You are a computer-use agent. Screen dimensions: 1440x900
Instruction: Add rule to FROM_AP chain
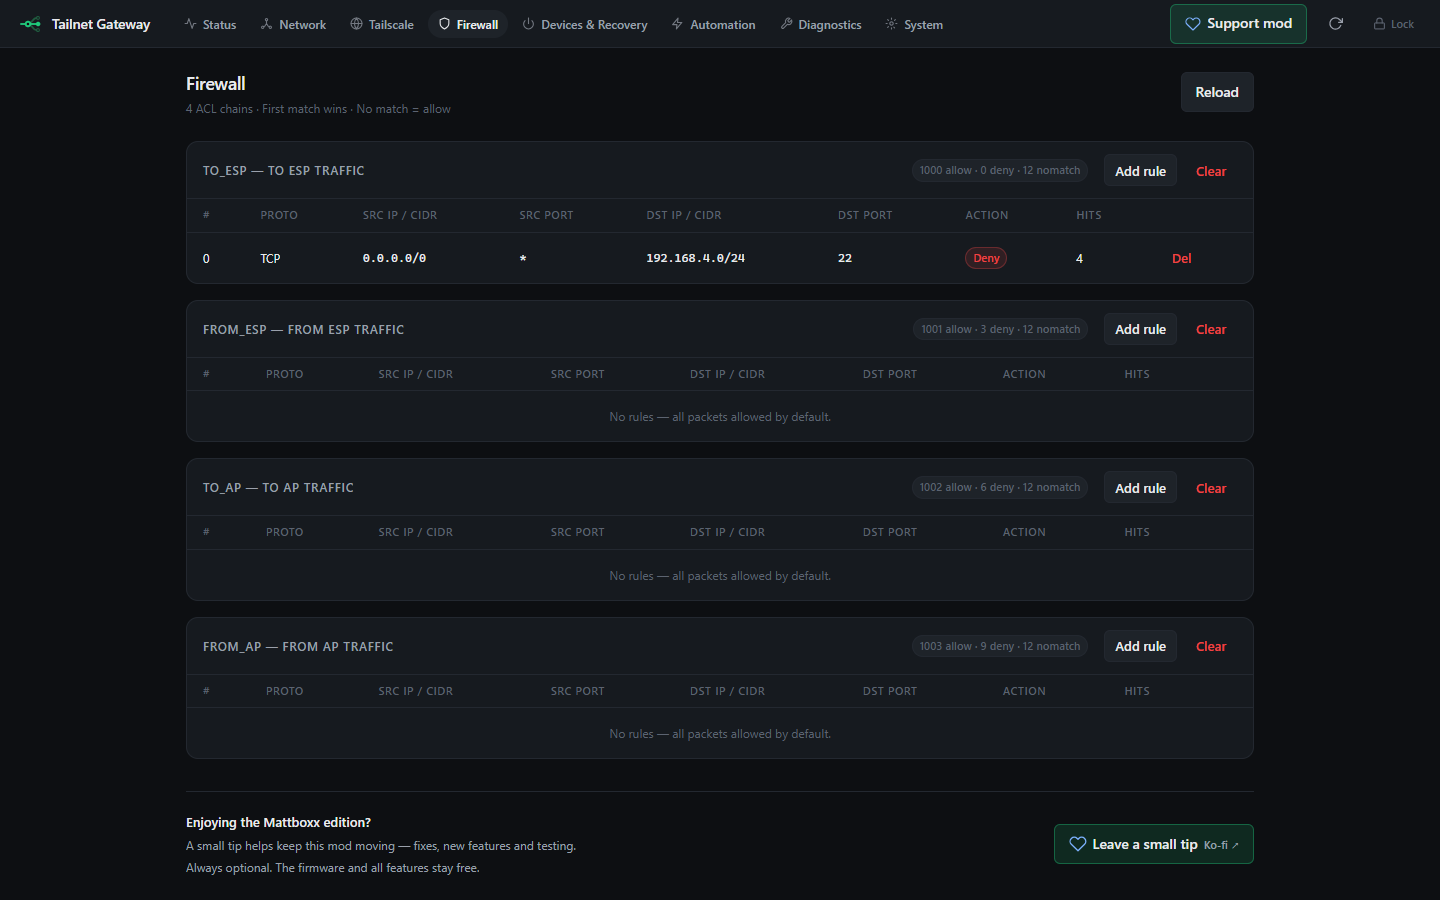[x=1141, y=646]
